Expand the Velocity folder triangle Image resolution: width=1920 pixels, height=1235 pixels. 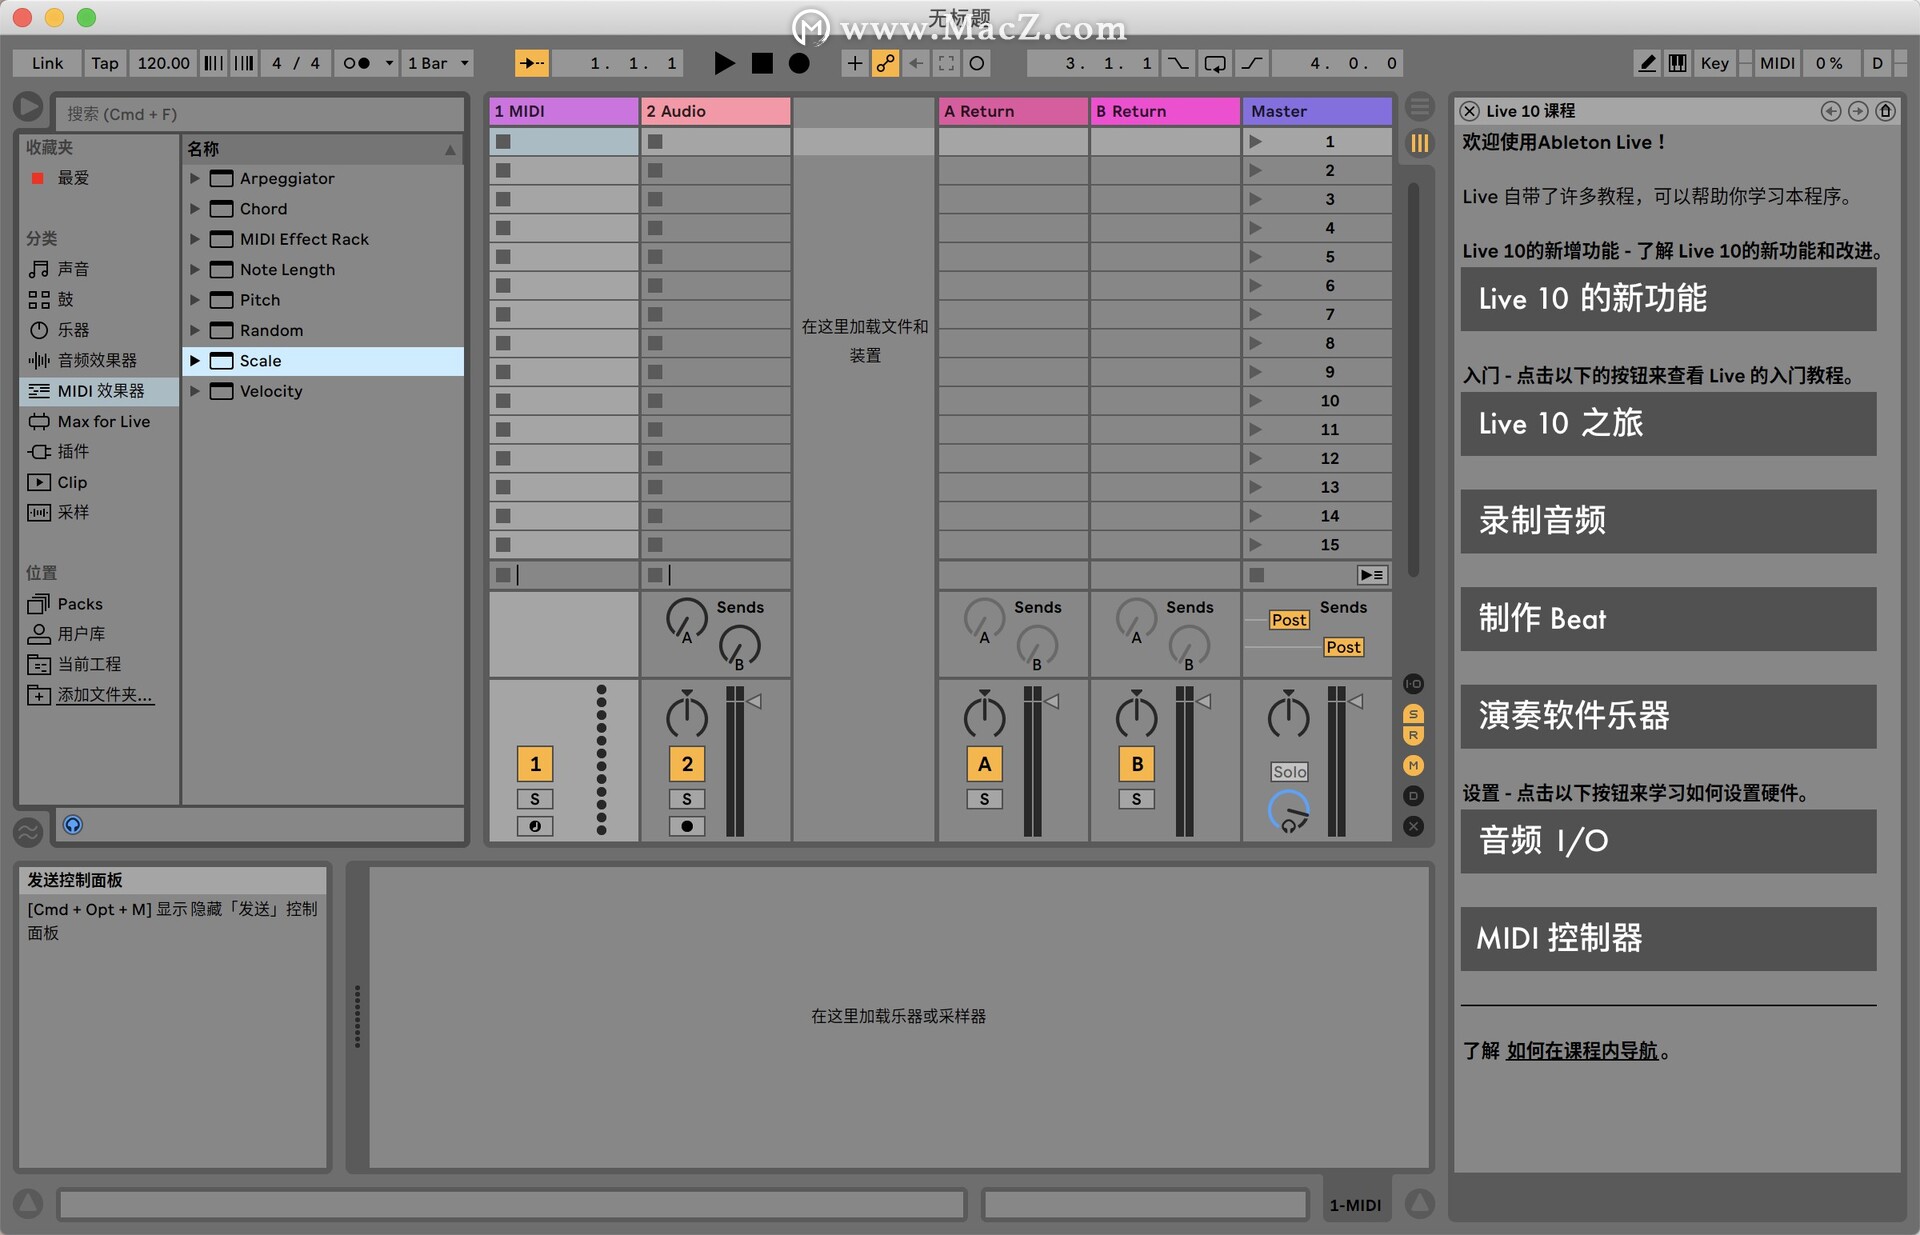196,391
